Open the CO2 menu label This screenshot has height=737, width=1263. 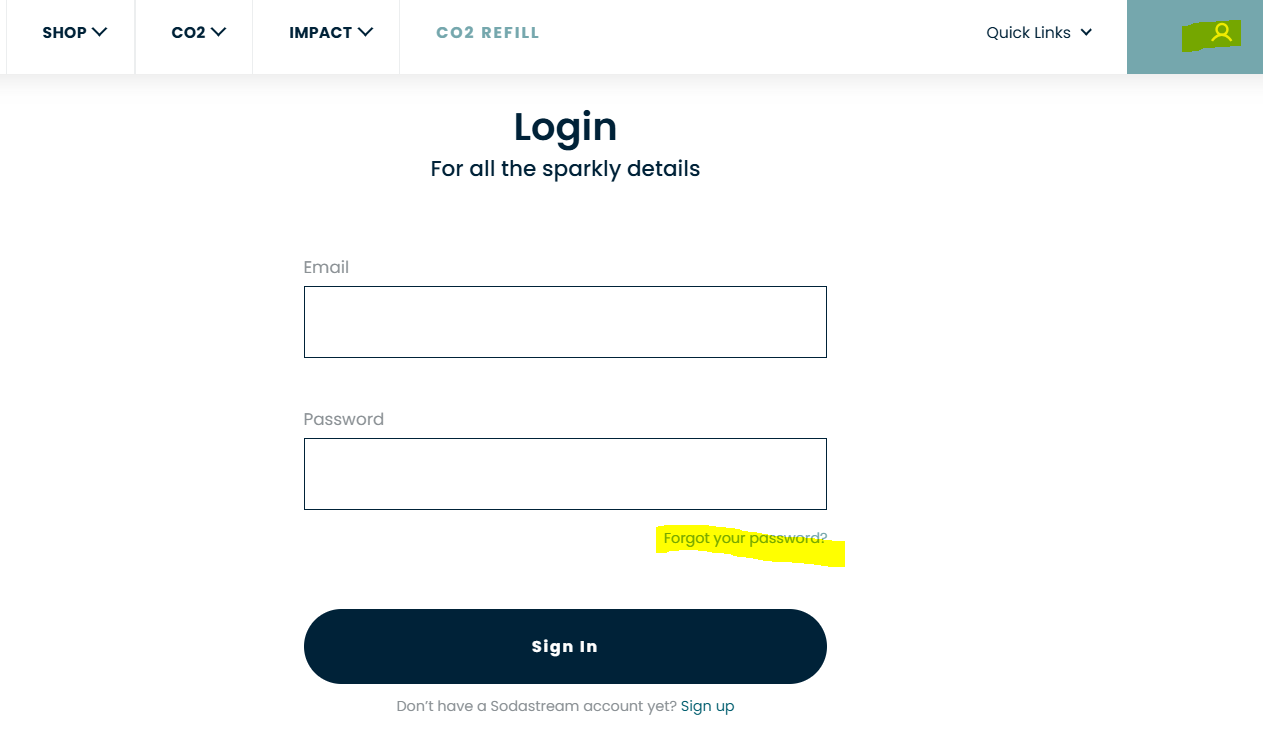point(188,33)
